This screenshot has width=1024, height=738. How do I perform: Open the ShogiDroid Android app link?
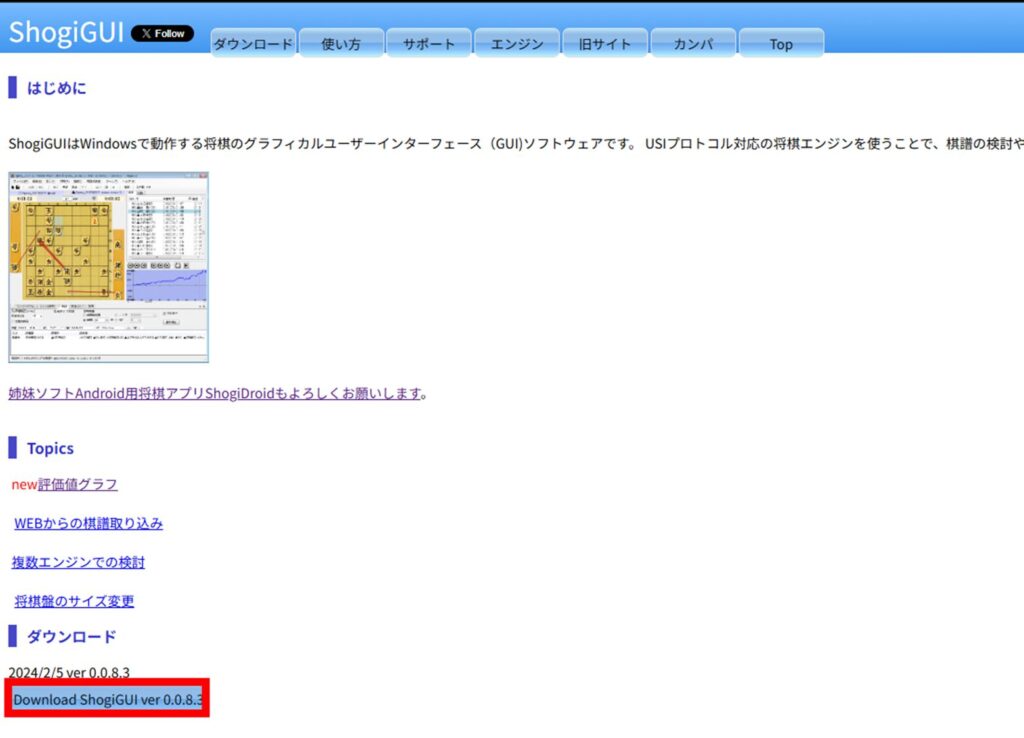click(213, 392)
